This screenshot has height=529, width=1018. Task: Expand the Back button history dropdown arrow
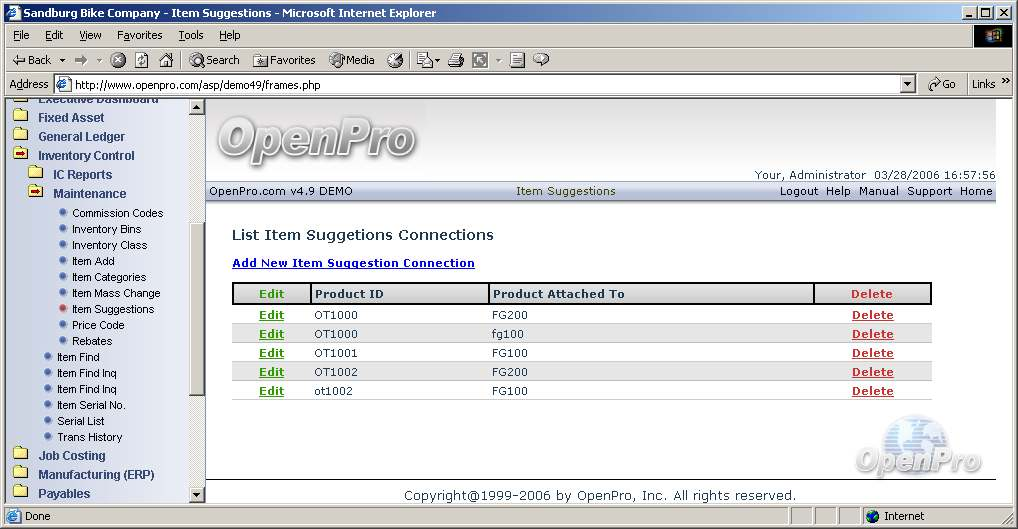(62, 60)
